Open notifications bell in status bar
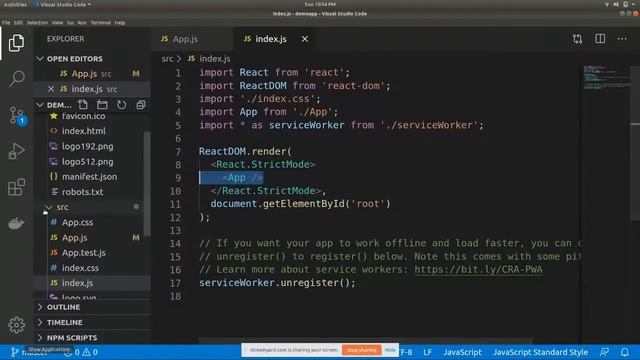 click(x=624, y=352)
